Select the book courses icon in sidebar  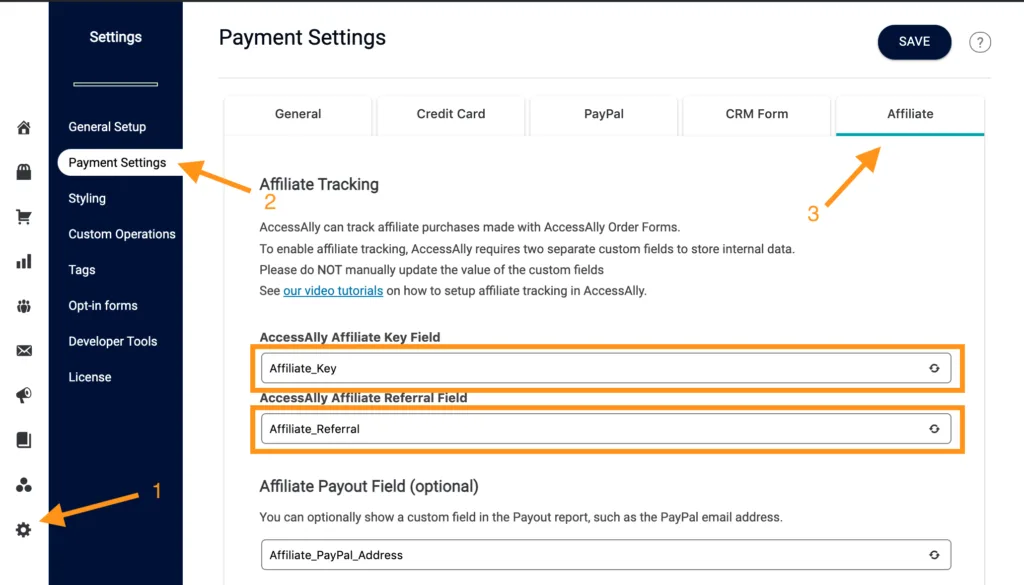point(23,440)
